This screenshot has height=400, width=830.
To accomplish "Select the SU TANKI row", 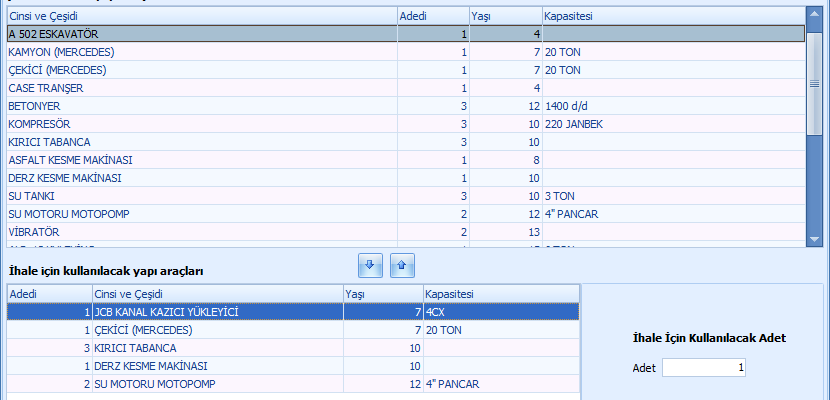I will [200, 196].
